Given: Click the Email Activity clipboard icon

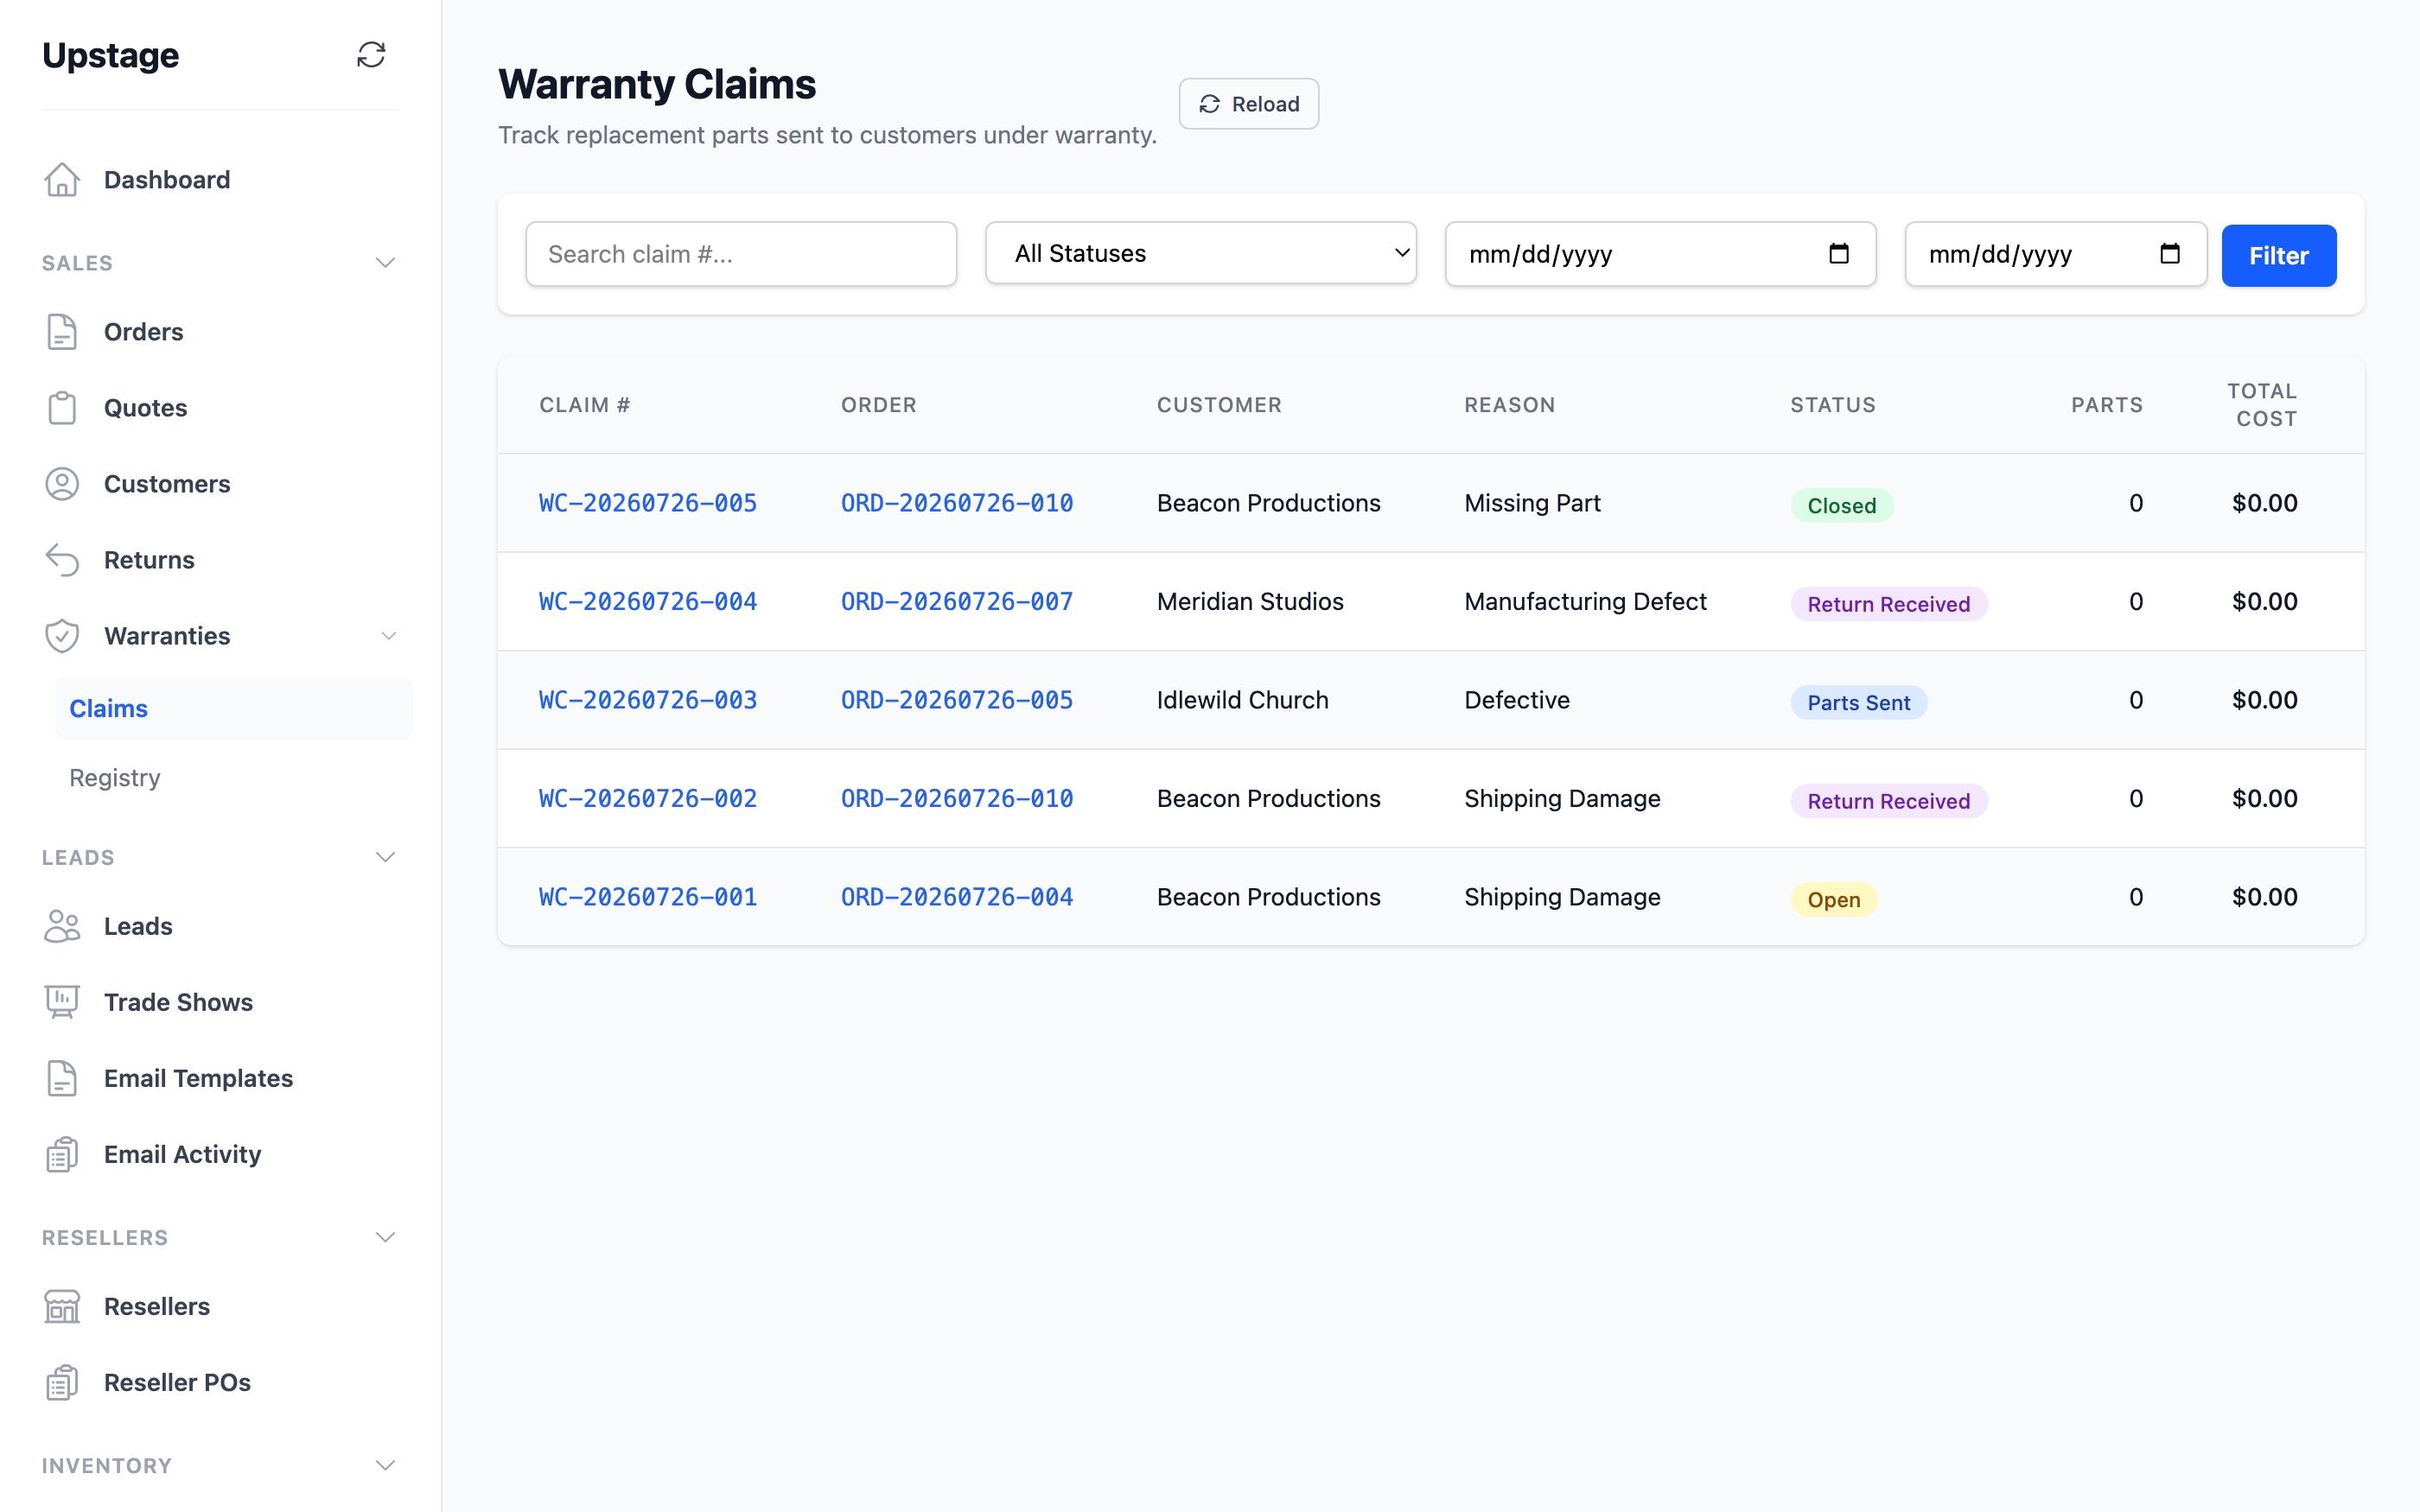Looking at the screenshot, I should pyautogui.click(x=62, y=1154).
